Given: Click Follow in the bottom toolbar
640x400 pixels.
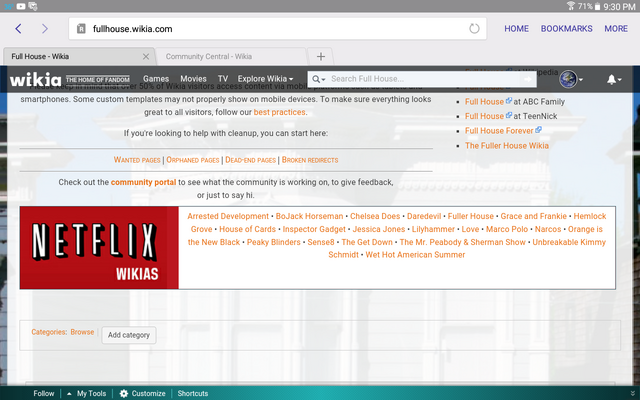Looking at the screenshot, I should 44,393.
